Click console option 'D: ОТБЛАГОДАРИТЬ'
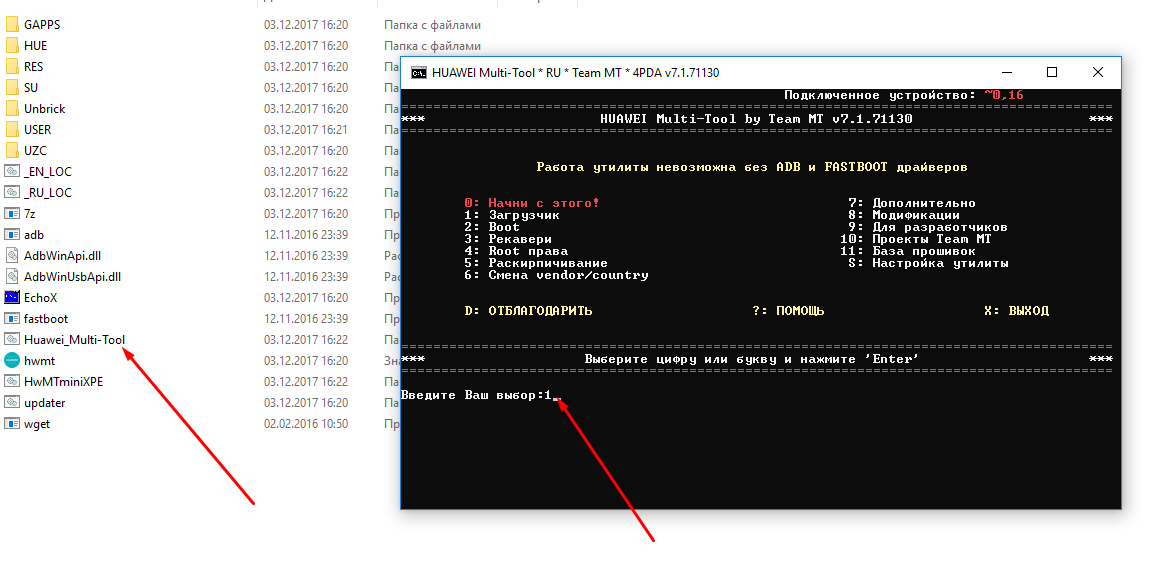 528,311
